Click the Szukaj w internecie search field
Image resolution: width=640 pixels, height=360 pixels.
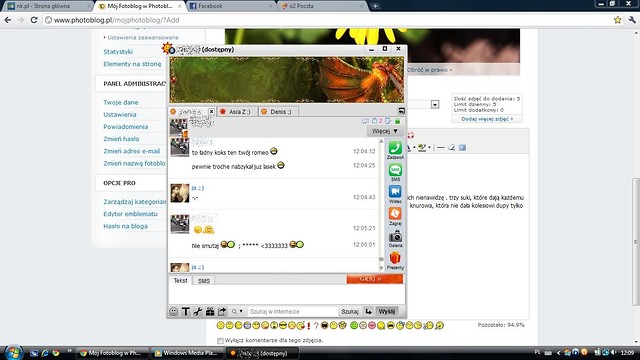(x=293, y=311)
